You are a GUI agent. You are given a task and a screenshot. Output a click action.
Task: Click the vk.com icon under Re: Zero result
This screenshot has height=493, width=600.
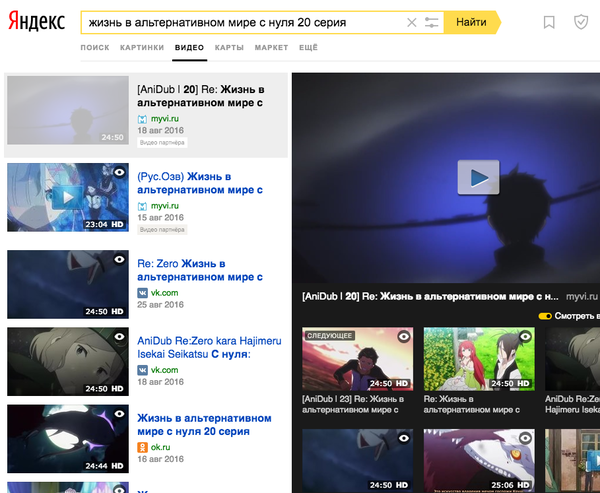[142, 291]
